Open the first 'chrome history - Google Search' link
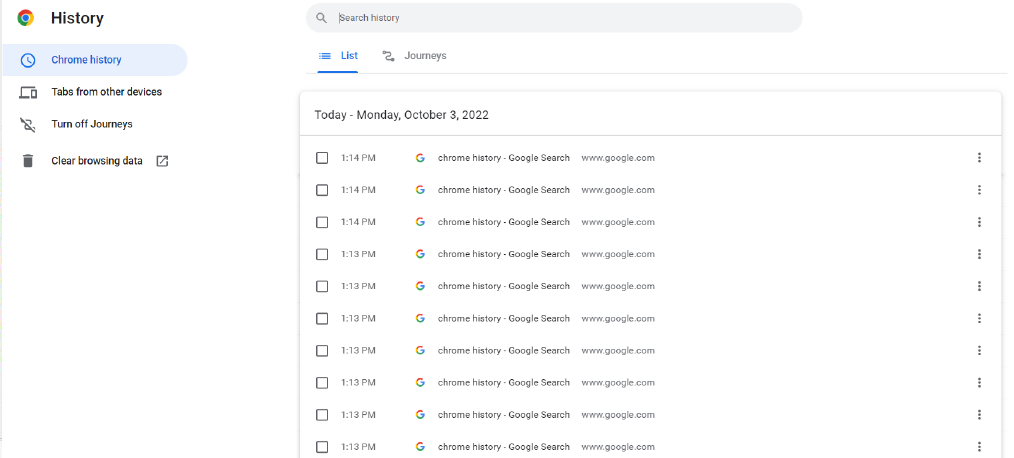Viewport: 1014px width, 458px height. point(503,158)
